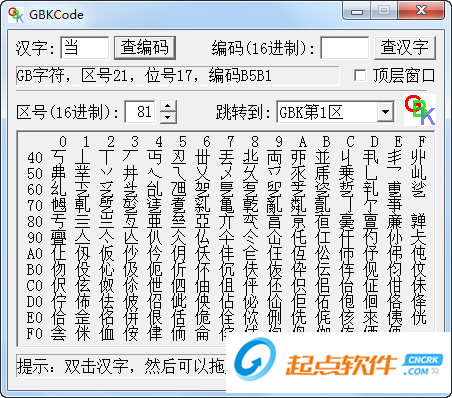The width and height of the screenshot is (452, 398).
Task: Click the 查汉字 lookup button
Action: coord(405,48)
